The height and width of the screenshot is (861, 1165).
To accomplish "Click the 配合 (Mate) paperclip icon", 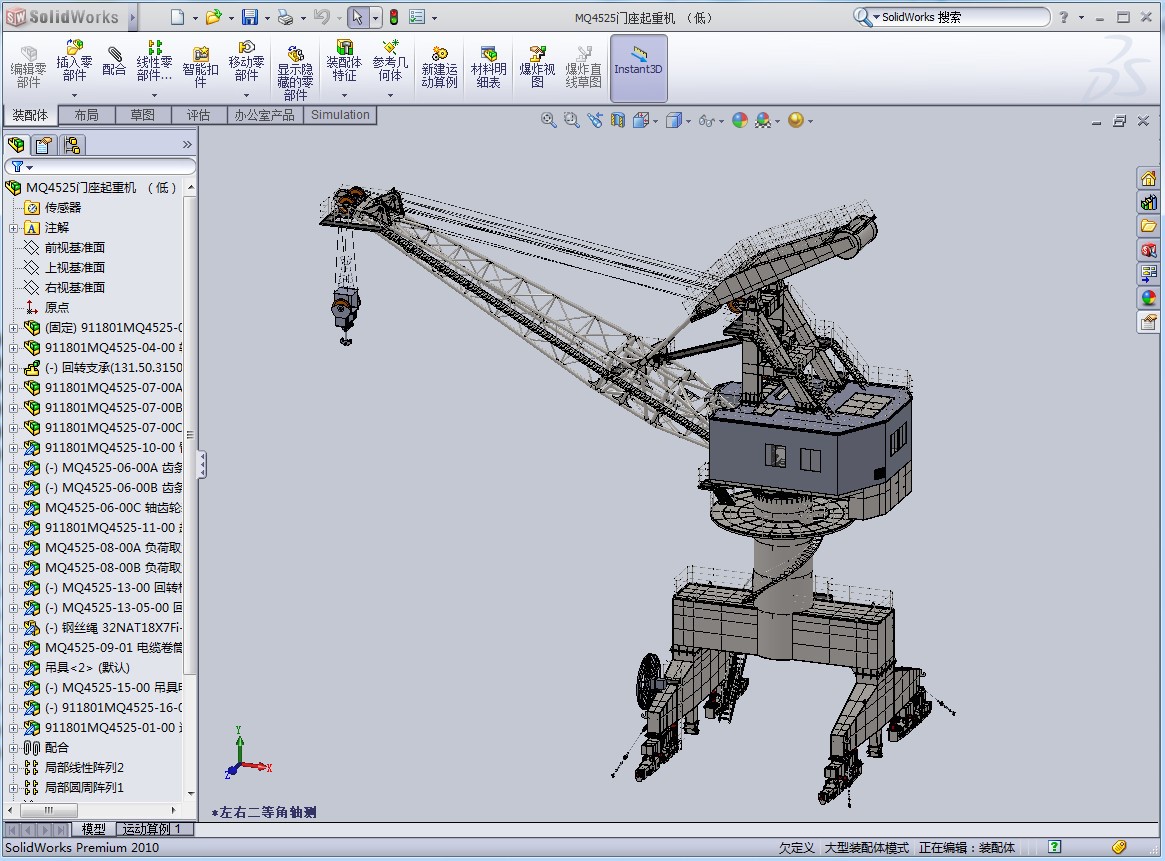I will point(115,55).
